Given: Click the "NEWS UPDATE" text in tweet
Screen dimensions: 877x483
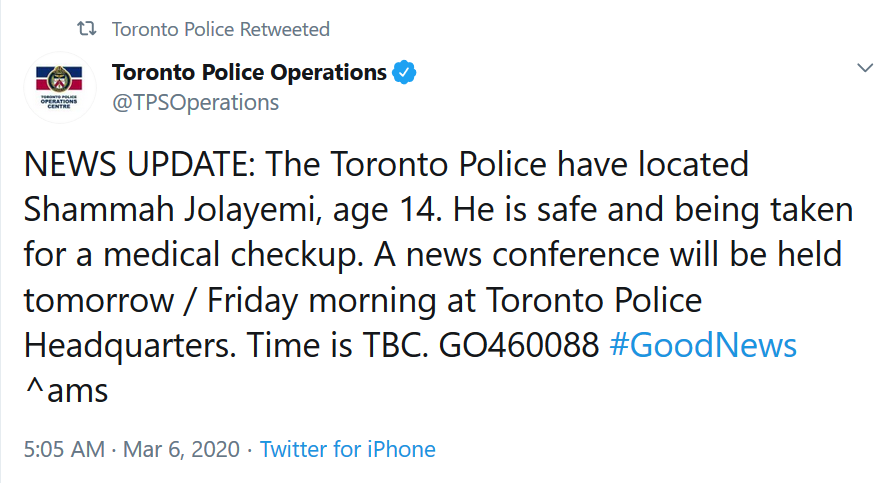Looking at the screenshot, I should pos(136,163).
